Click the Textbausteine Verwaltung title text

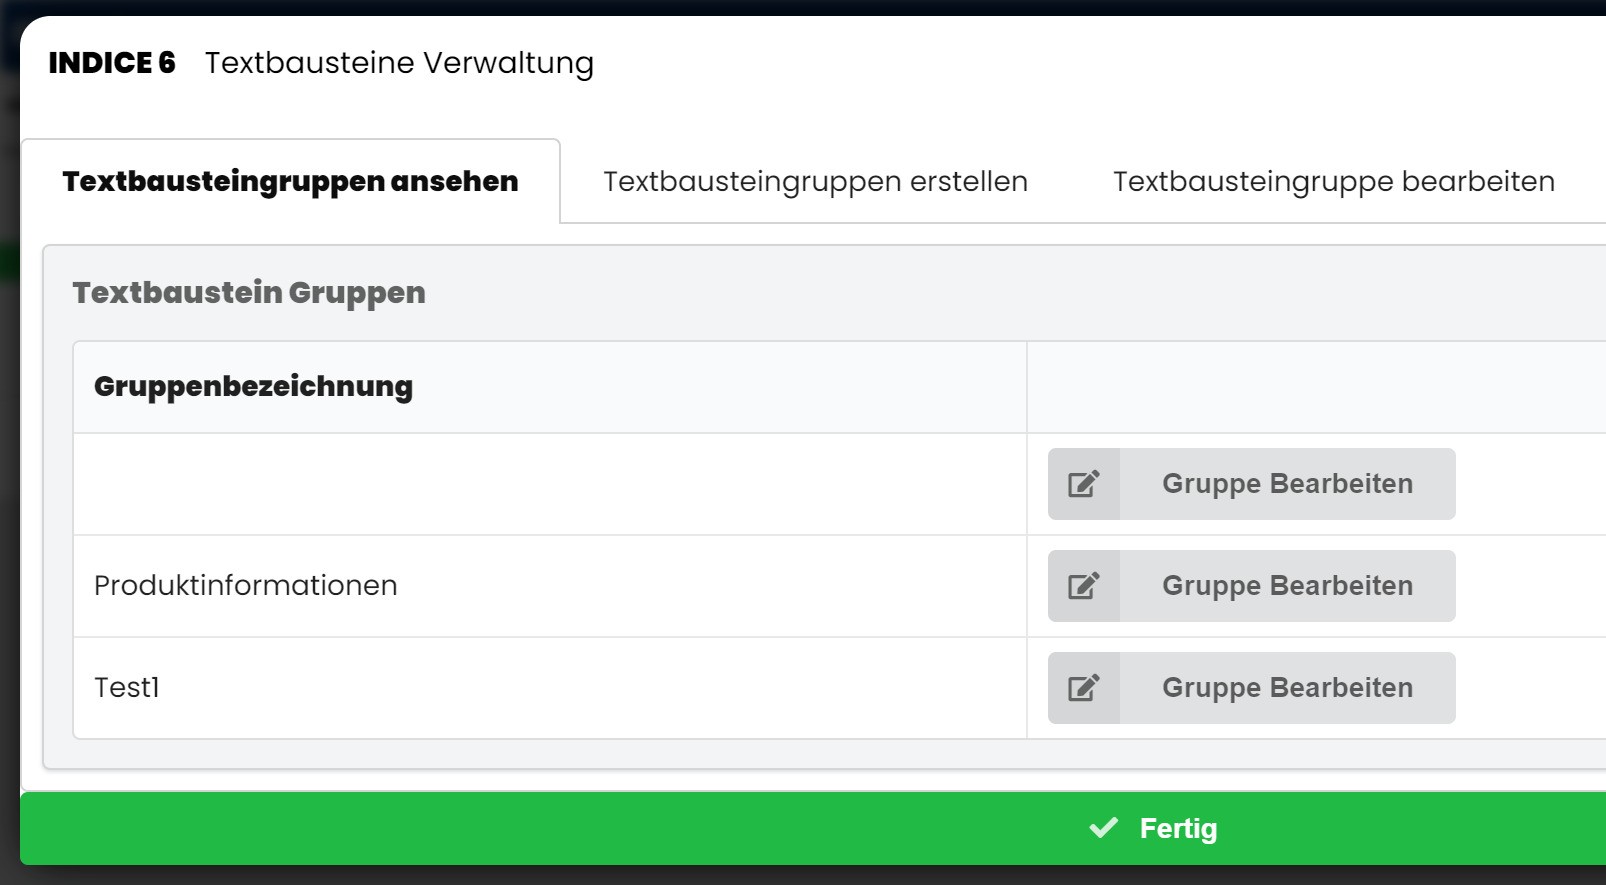(399, 63)
